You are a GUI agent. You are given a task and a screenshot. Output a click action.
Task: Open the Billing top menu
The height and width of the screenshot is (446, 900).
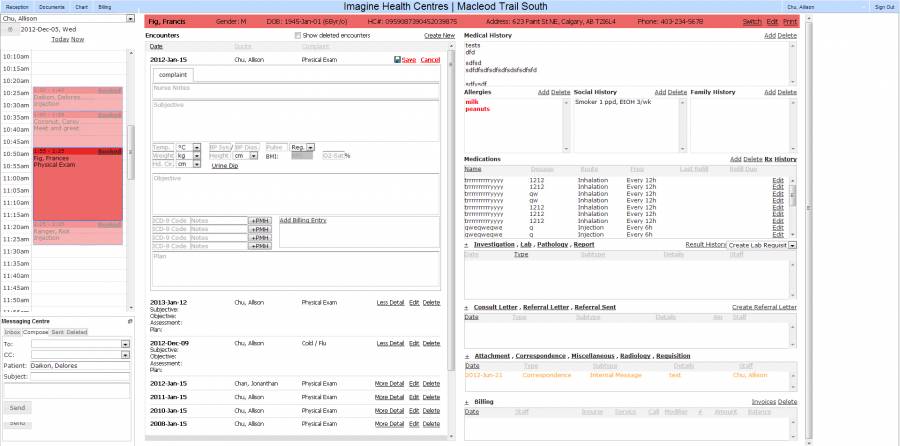point(105,7)
